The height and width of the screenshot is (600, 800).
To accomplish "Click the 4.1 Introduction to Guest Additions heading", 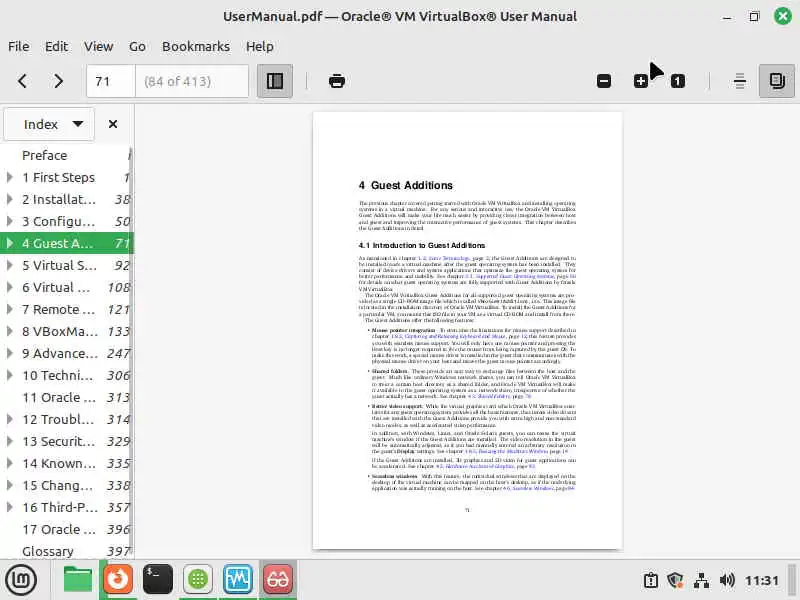I will pyautogui.click(x=422, y=245).
